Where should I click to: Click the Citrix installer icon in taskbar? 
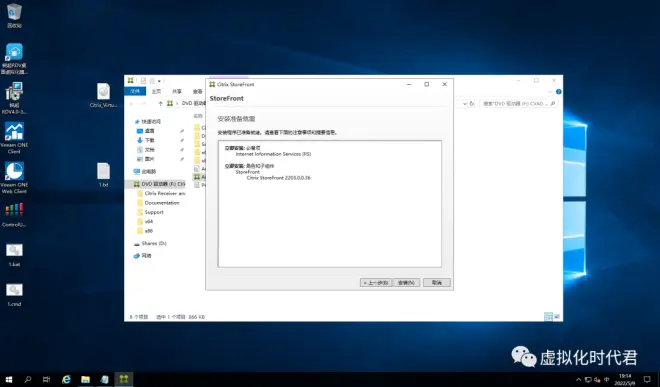tap(124, 379)
